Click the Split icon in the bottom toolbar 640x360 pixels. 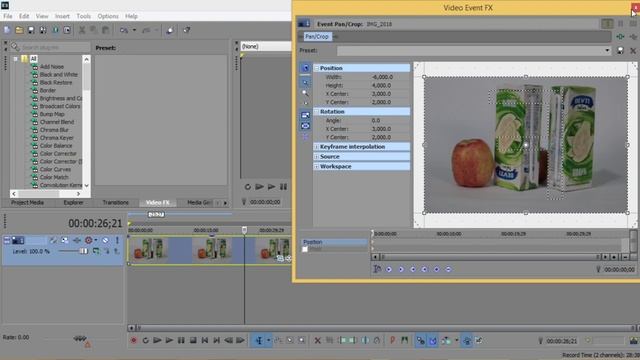(x=365, y=340)
